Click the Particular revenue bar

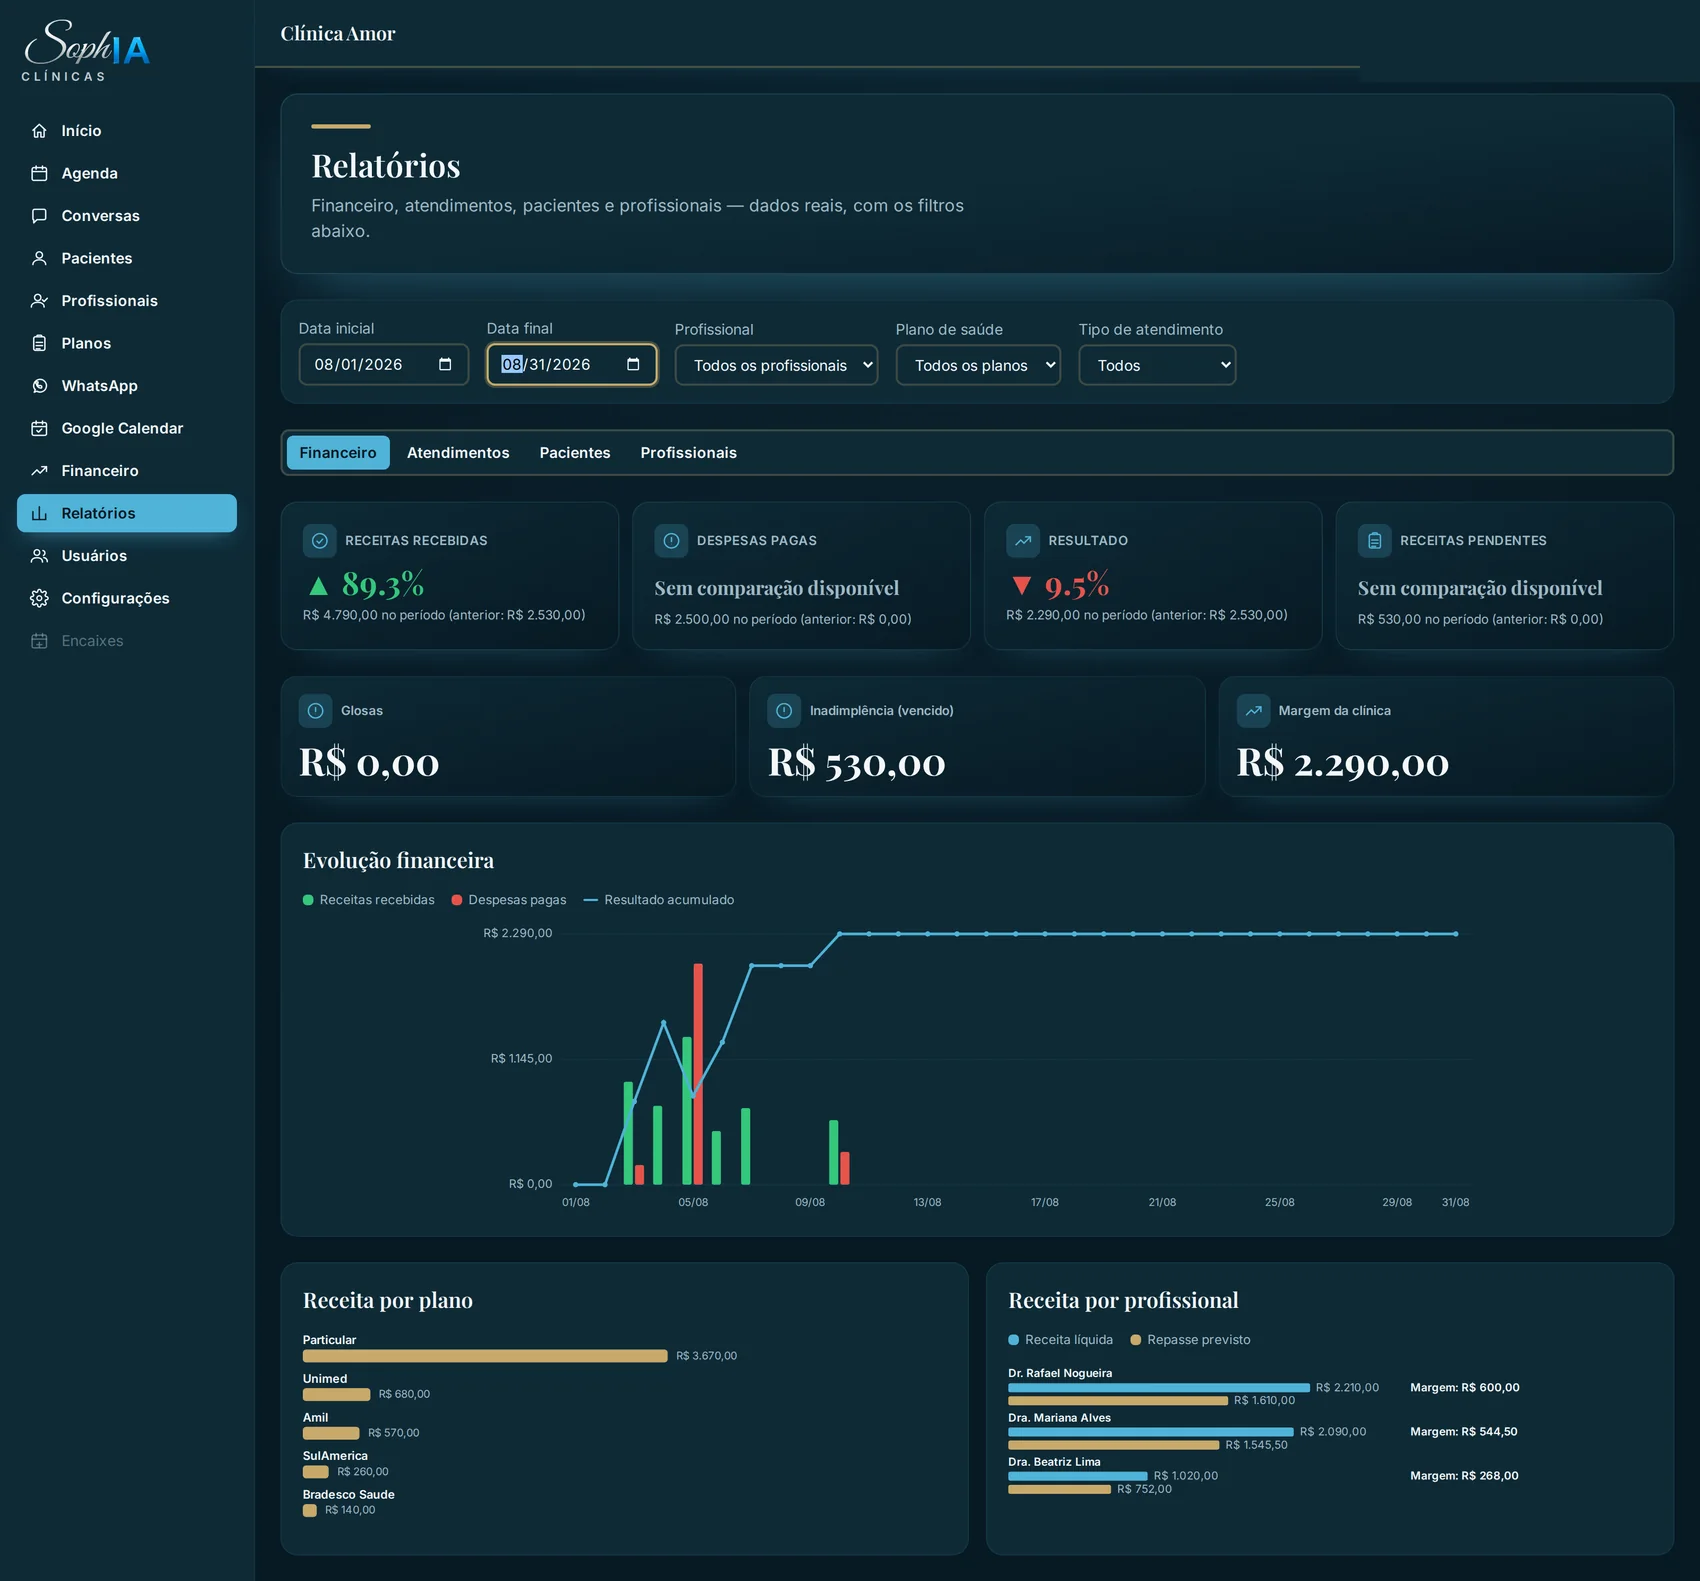pyautogui.click(x=485, y=1356)
